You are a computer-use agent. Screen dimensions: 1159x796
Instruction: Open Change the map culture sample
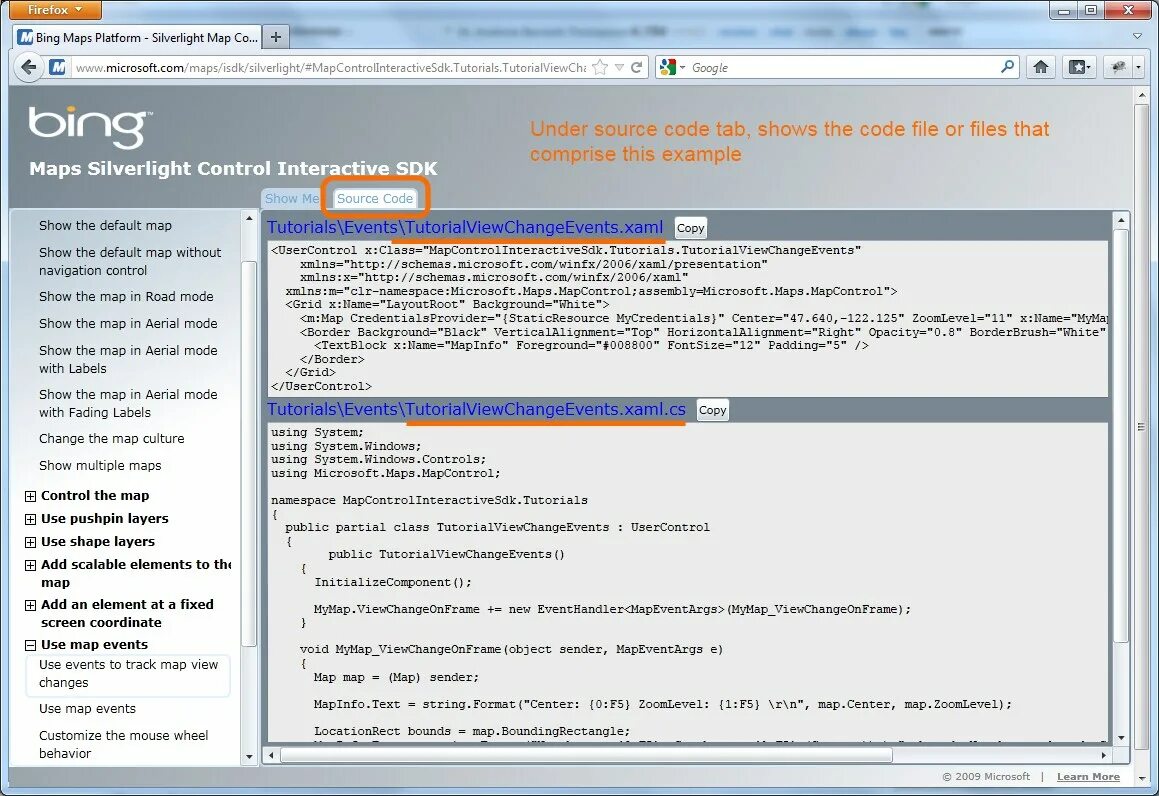[x=112, y=438]
